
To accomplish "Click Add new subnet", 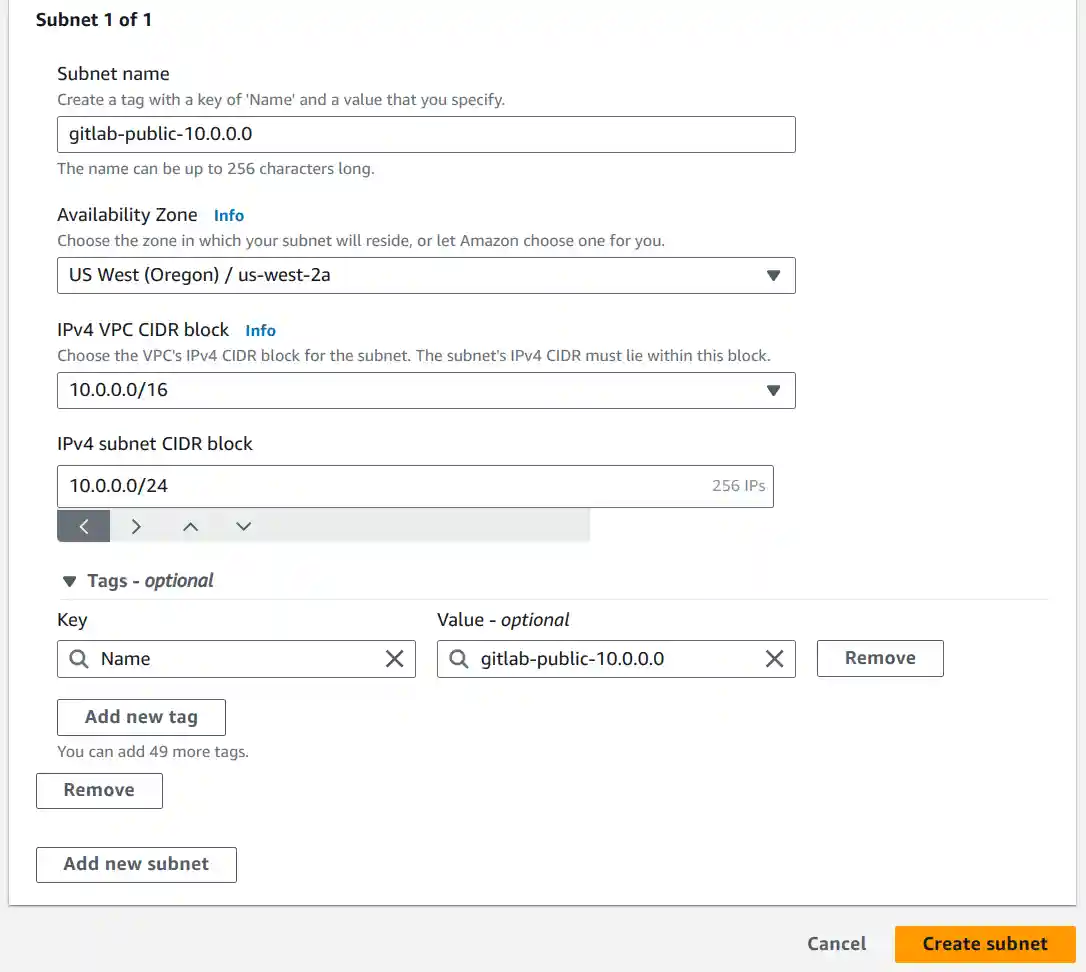I will click(136, 864).
